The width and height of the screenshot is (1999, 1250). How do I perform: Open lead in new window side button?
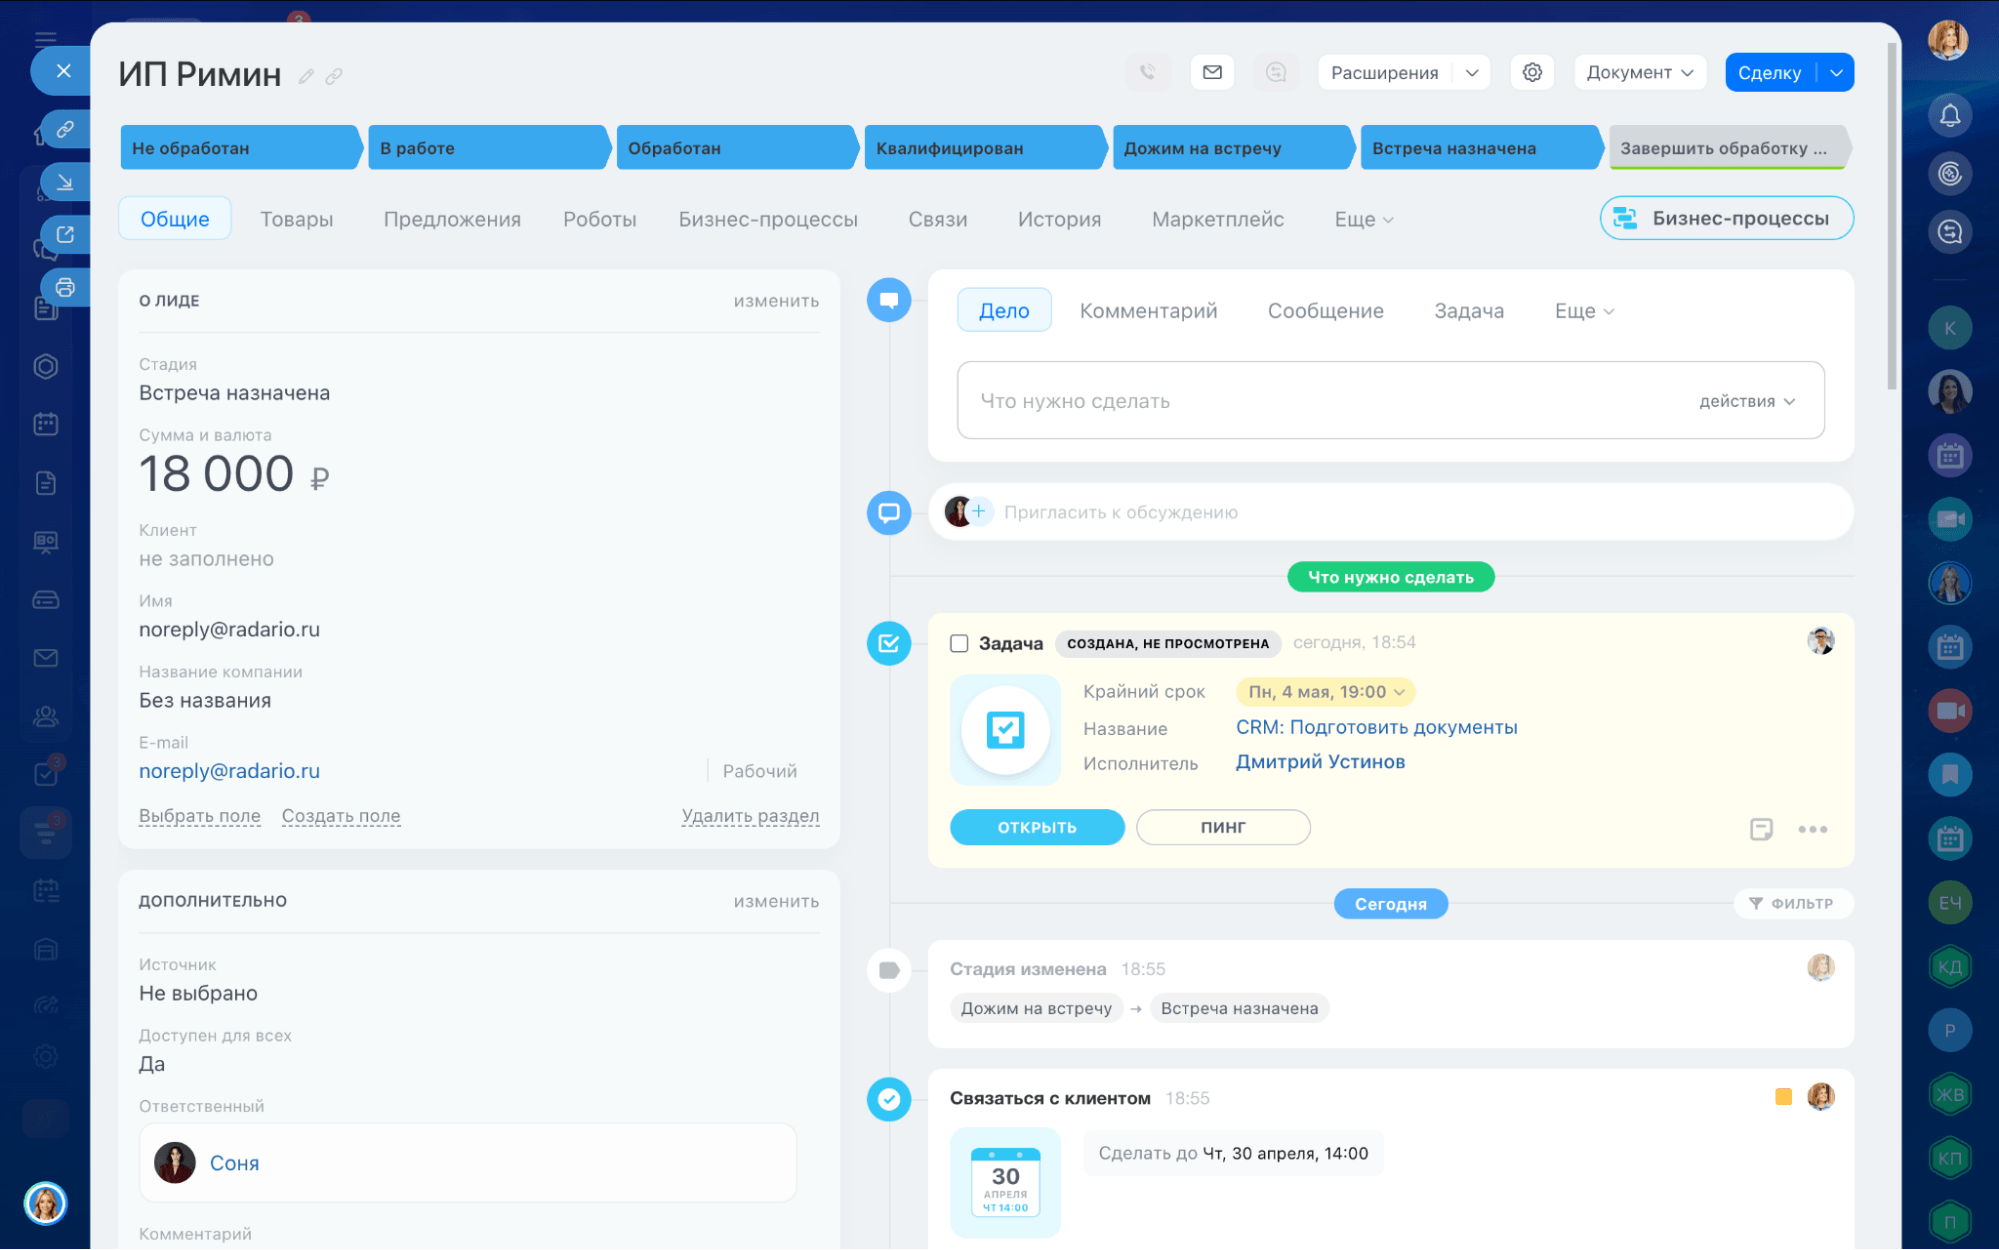tap(65, 234)
